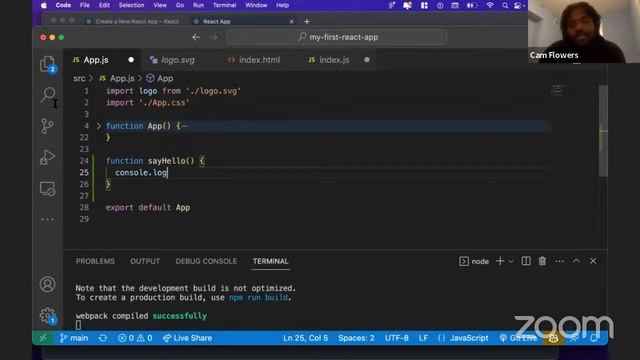This screenshot has width=640, height=360.
Task: Expand the folded function App block
Action: (98, 126)
